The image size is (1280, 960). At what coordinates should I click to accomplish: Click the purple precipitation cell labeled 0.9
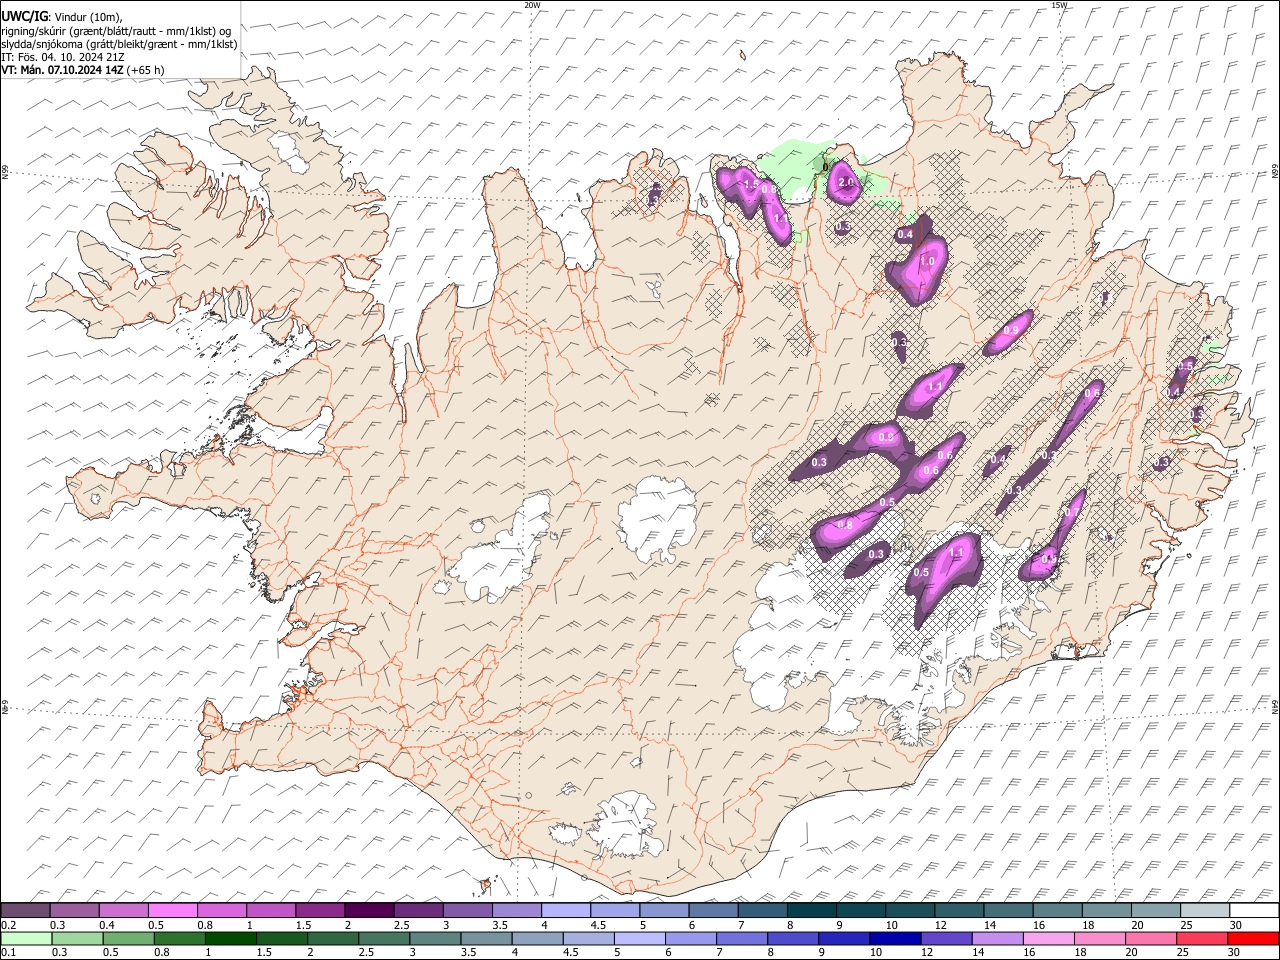coord(1006,335)
